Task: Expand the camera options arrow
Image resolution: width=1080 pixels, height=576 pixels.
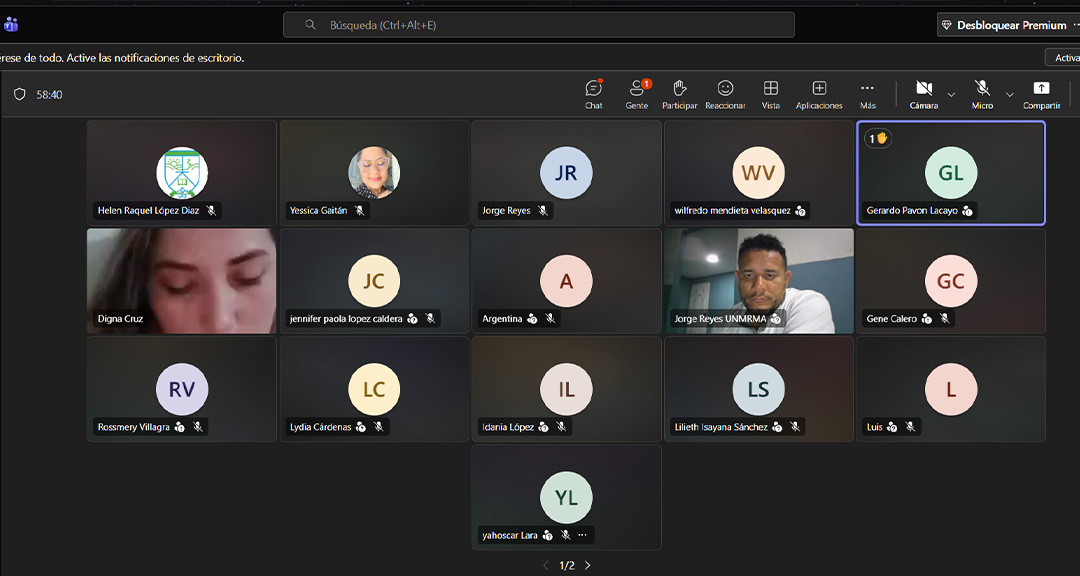Action: coord(951,95)
